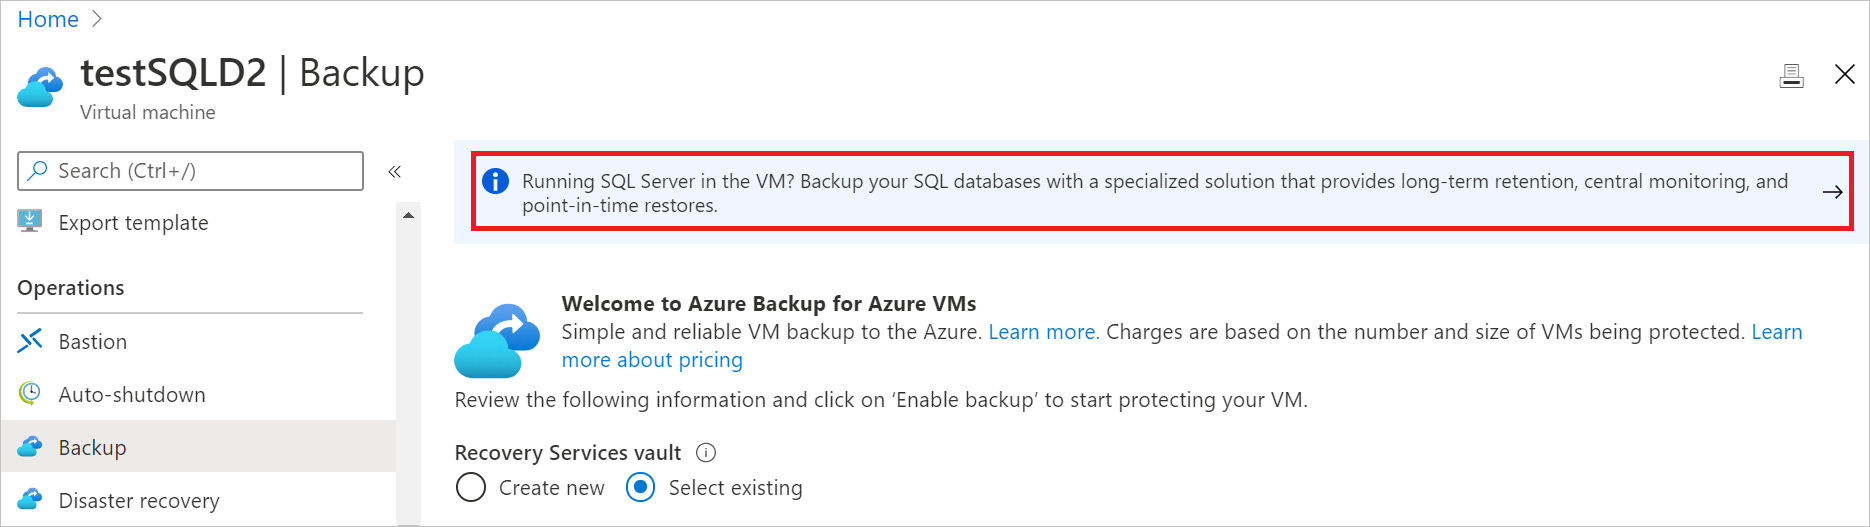The image size is (1870, 527).
Task: Open SQL backup banner via arrow
Action: 1832,192
